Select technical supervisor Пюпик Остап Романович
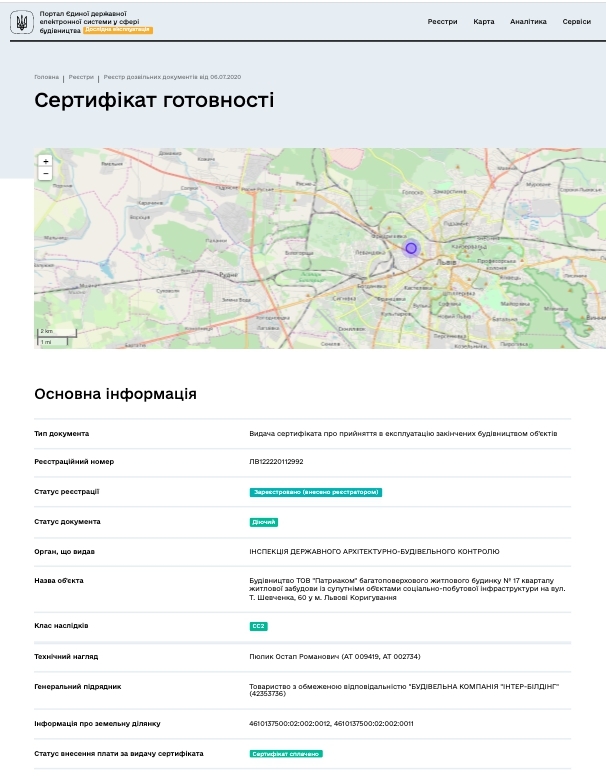Image resolution: width=606 pixels, height=777 pixels. point(335,657)
